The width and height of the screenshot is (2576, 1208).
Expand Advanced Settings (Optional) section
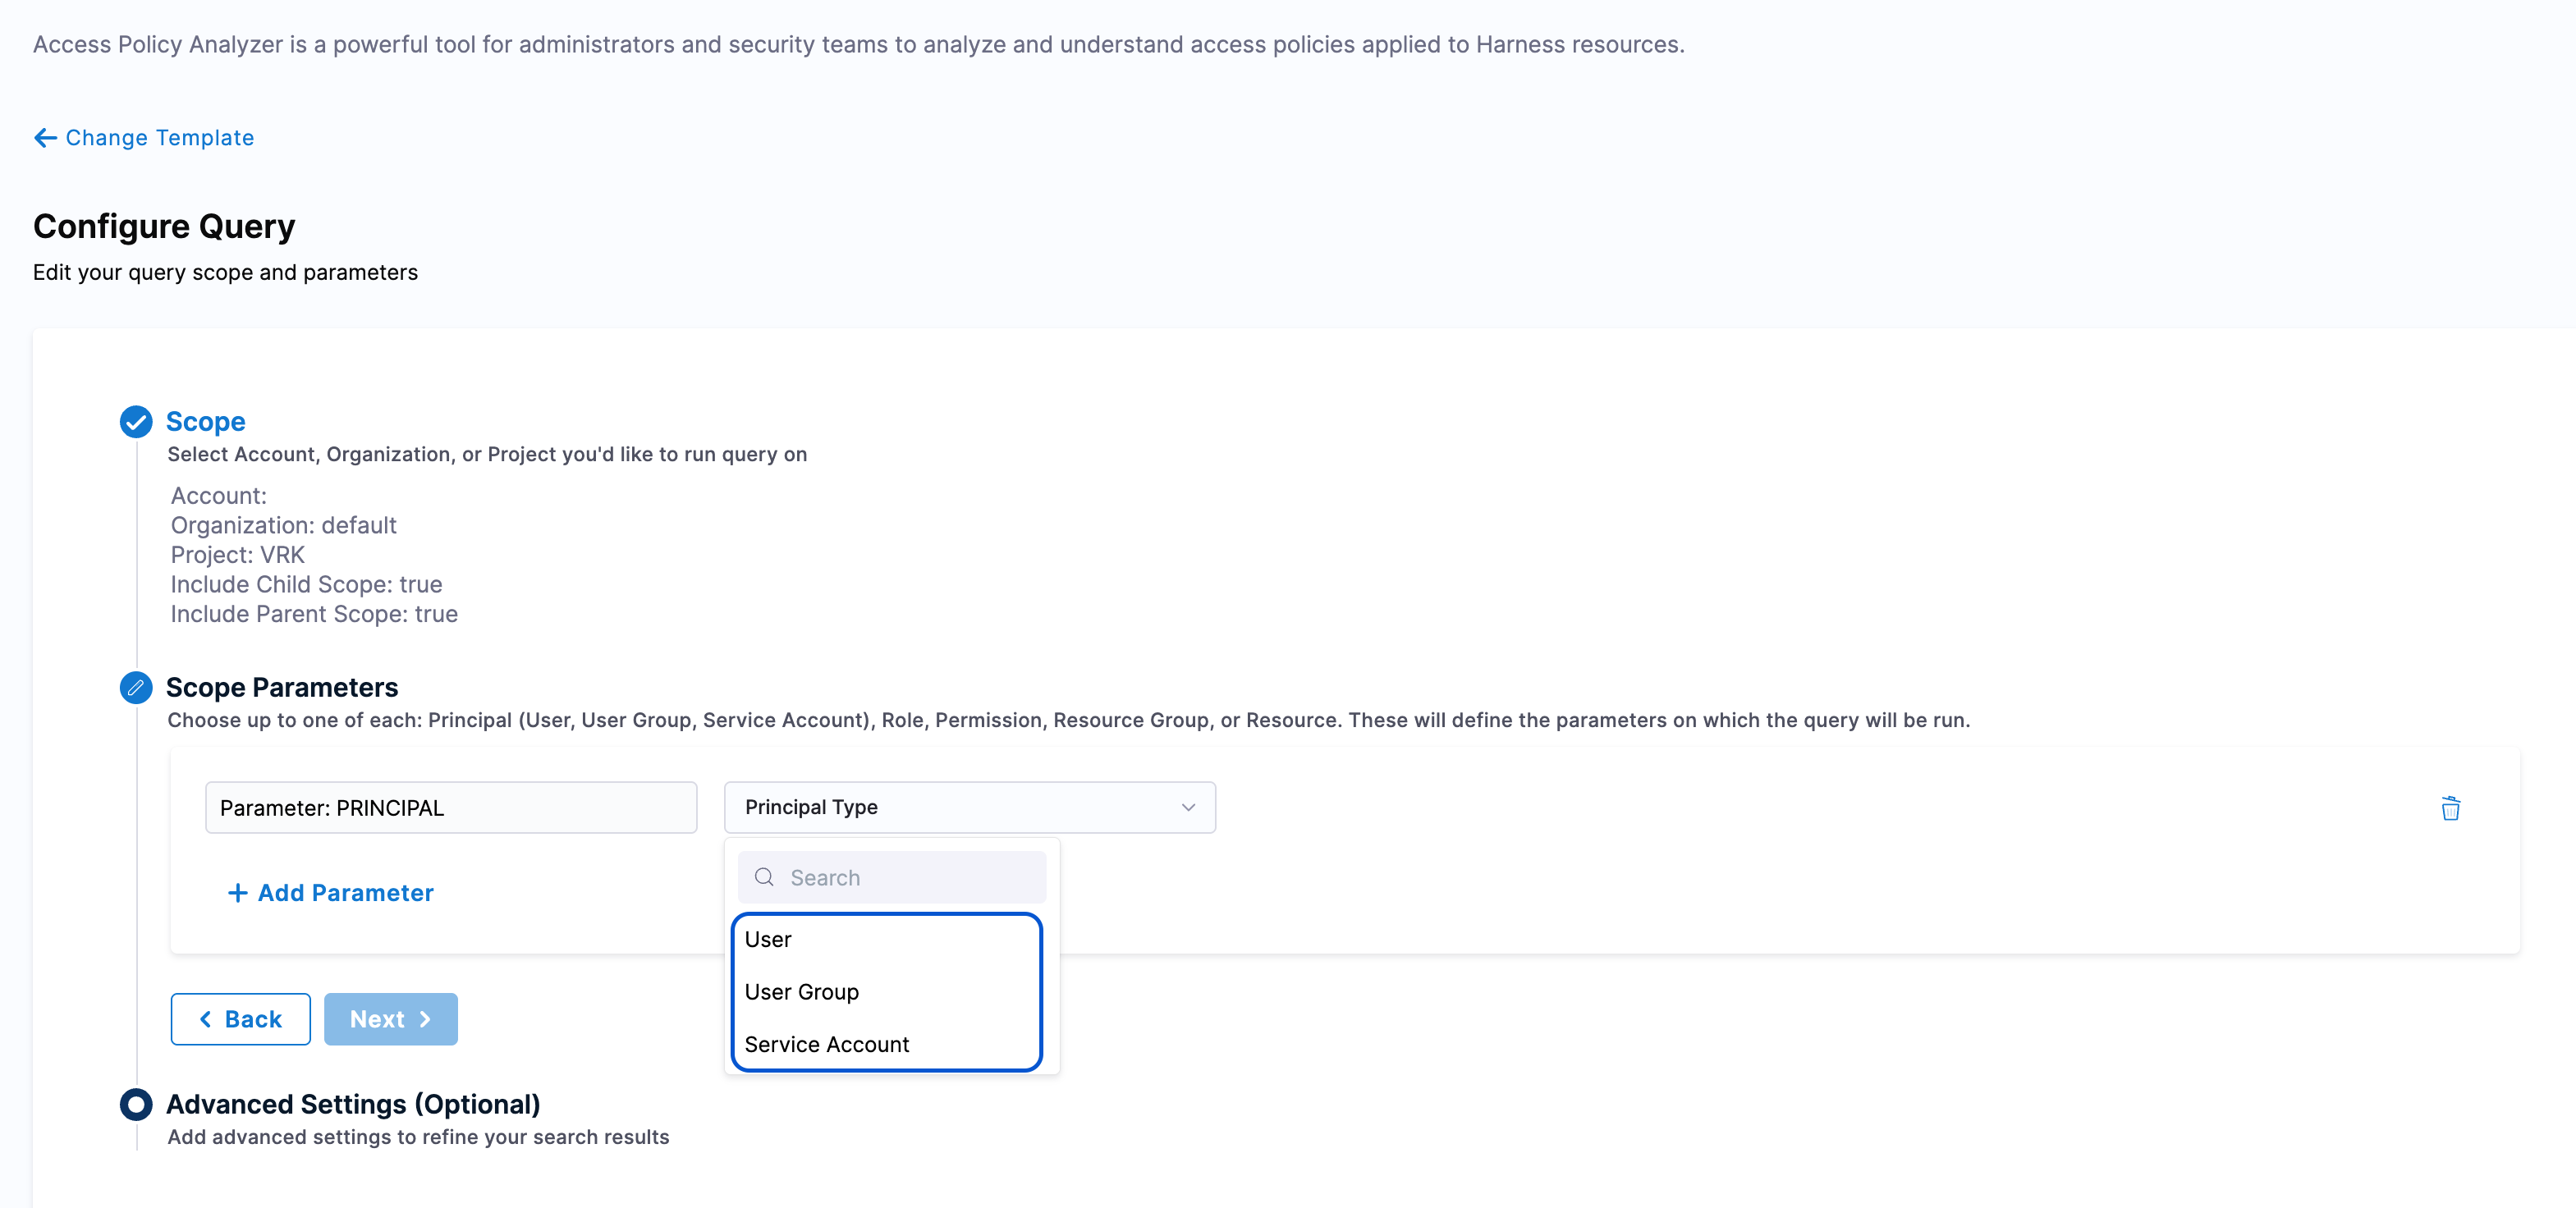[353, 1104]
